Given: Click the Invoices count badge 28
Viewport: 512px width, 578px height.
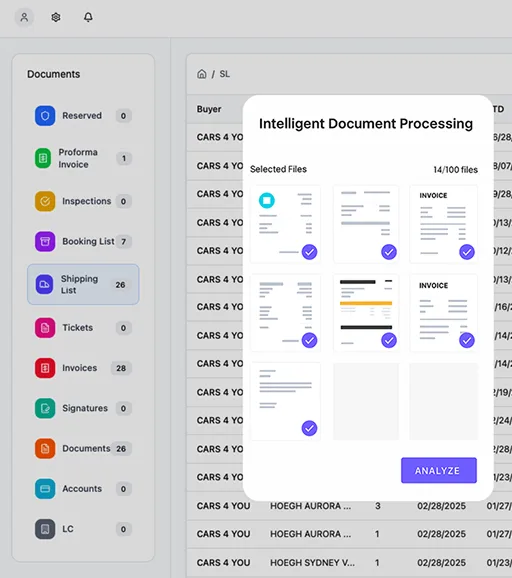Looking at the screenshot, I should [x=121, y=368].
